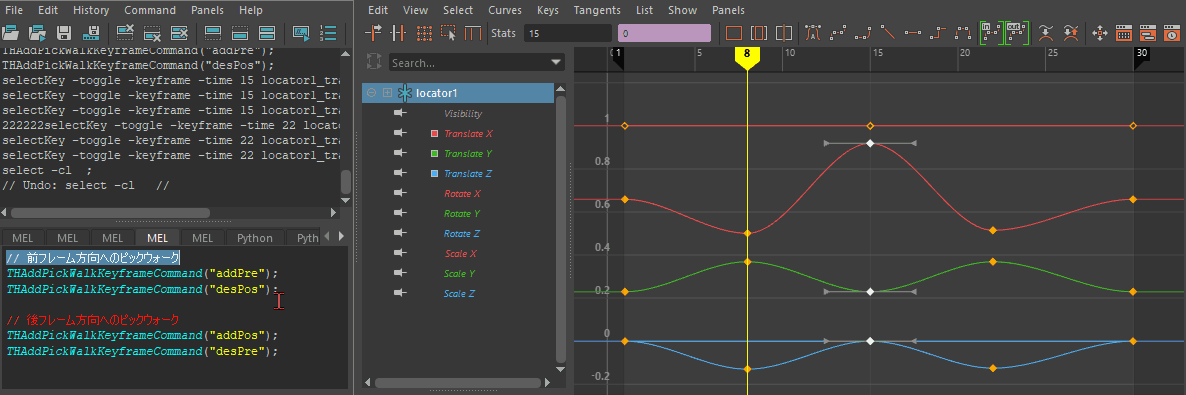Click Save Script to Shelf icon
This screenshot has width=1186, height=395.
[x=92, y=33]
